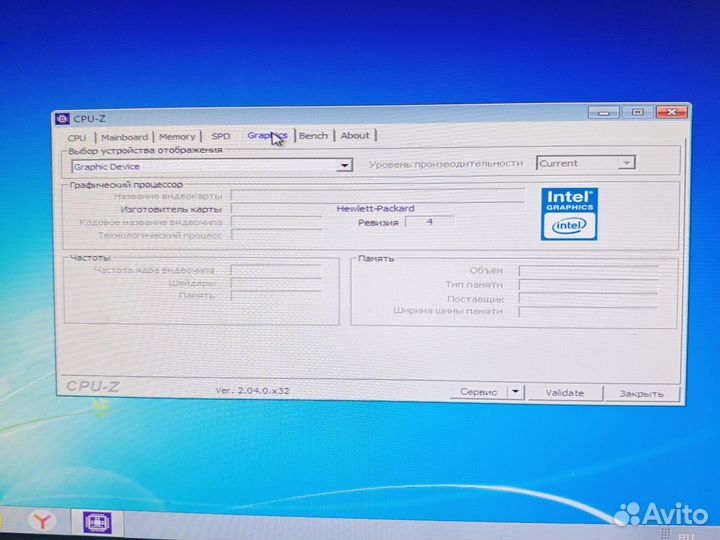Click the Ширина шины памяти field
This screenshot has width=720, height=540.
pyautogui.click(x=588, y=311)
